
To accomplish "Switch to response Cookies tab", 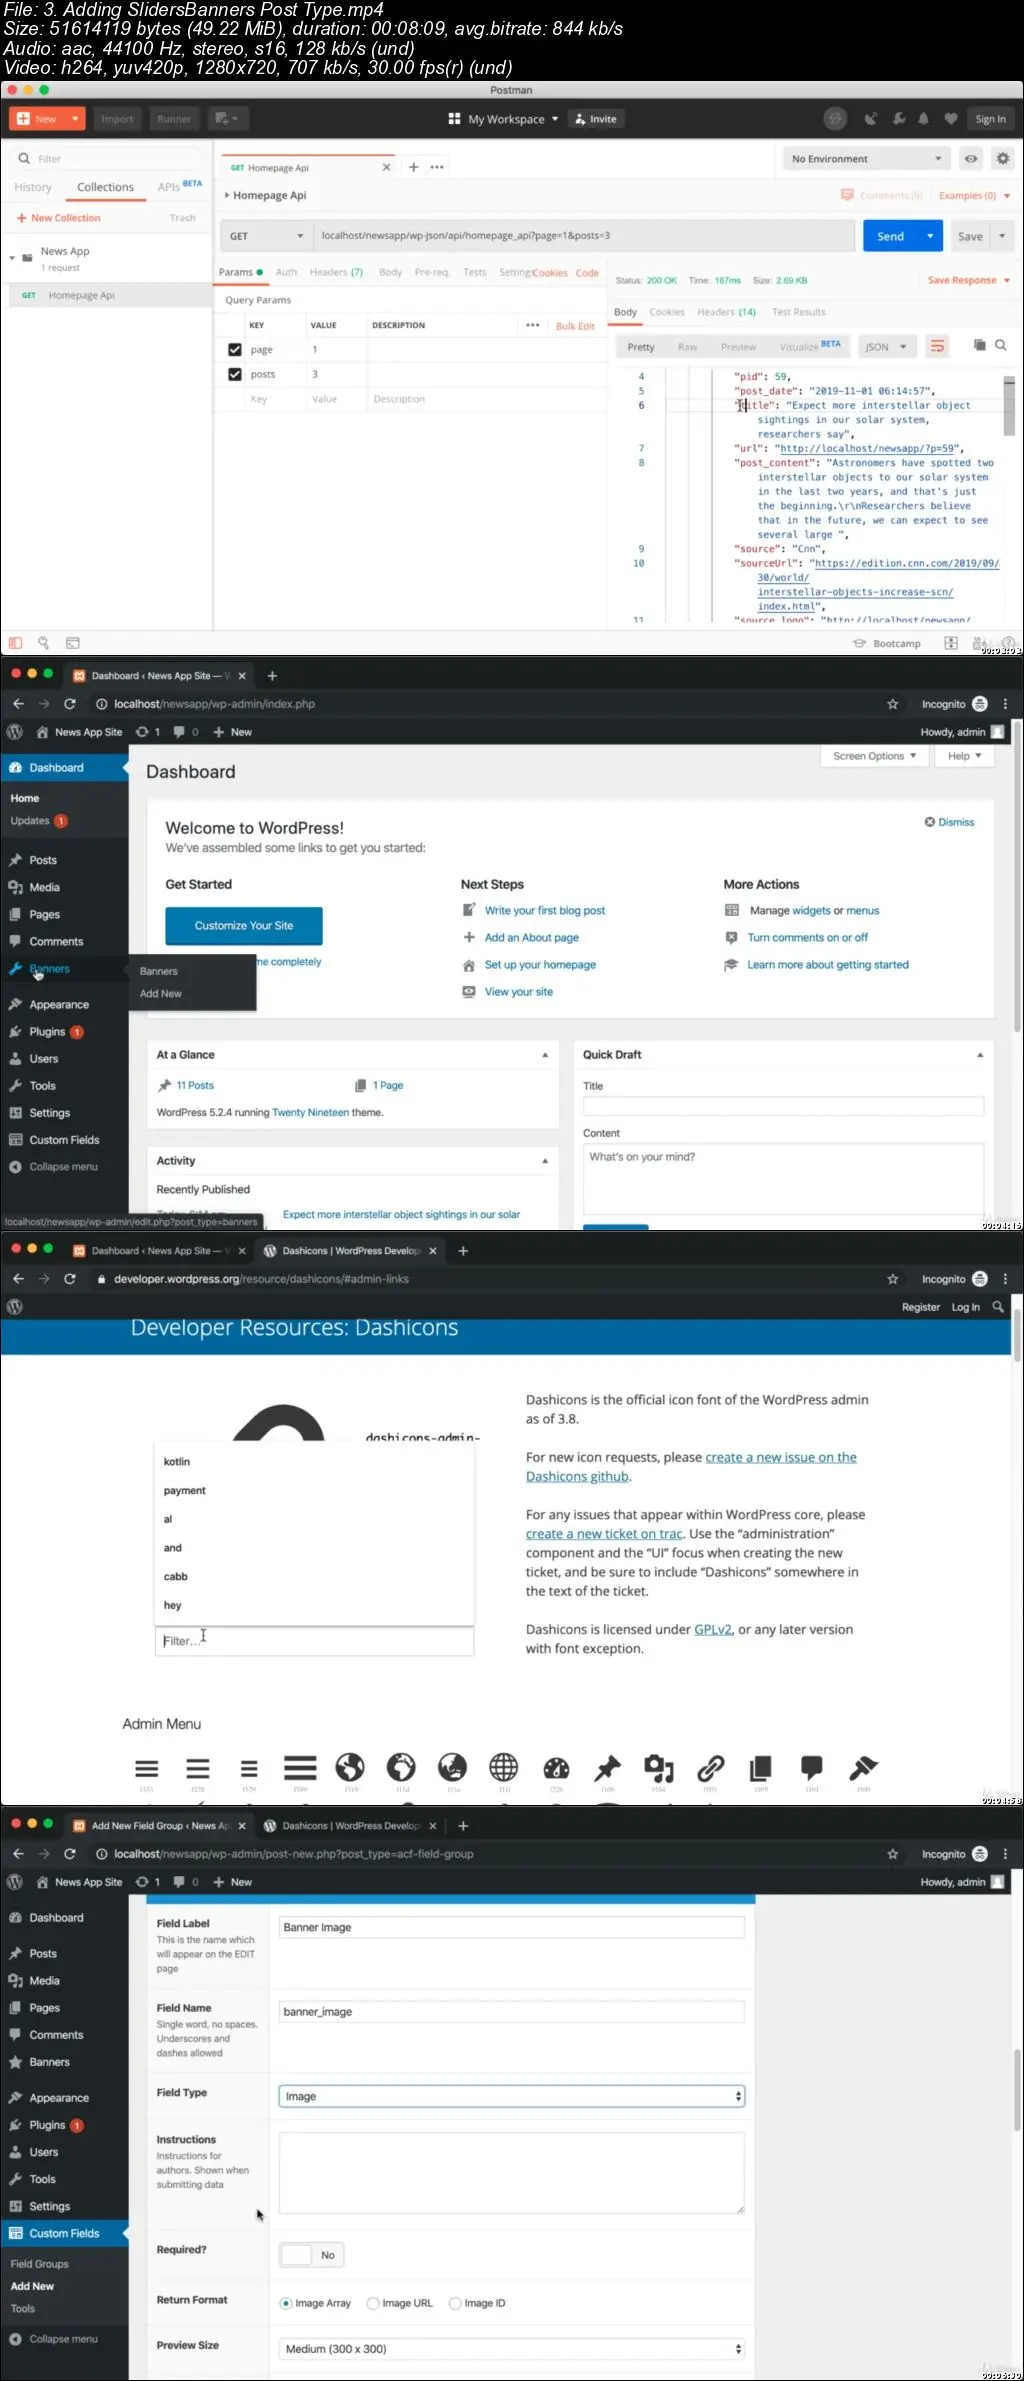I will point(667,312).
